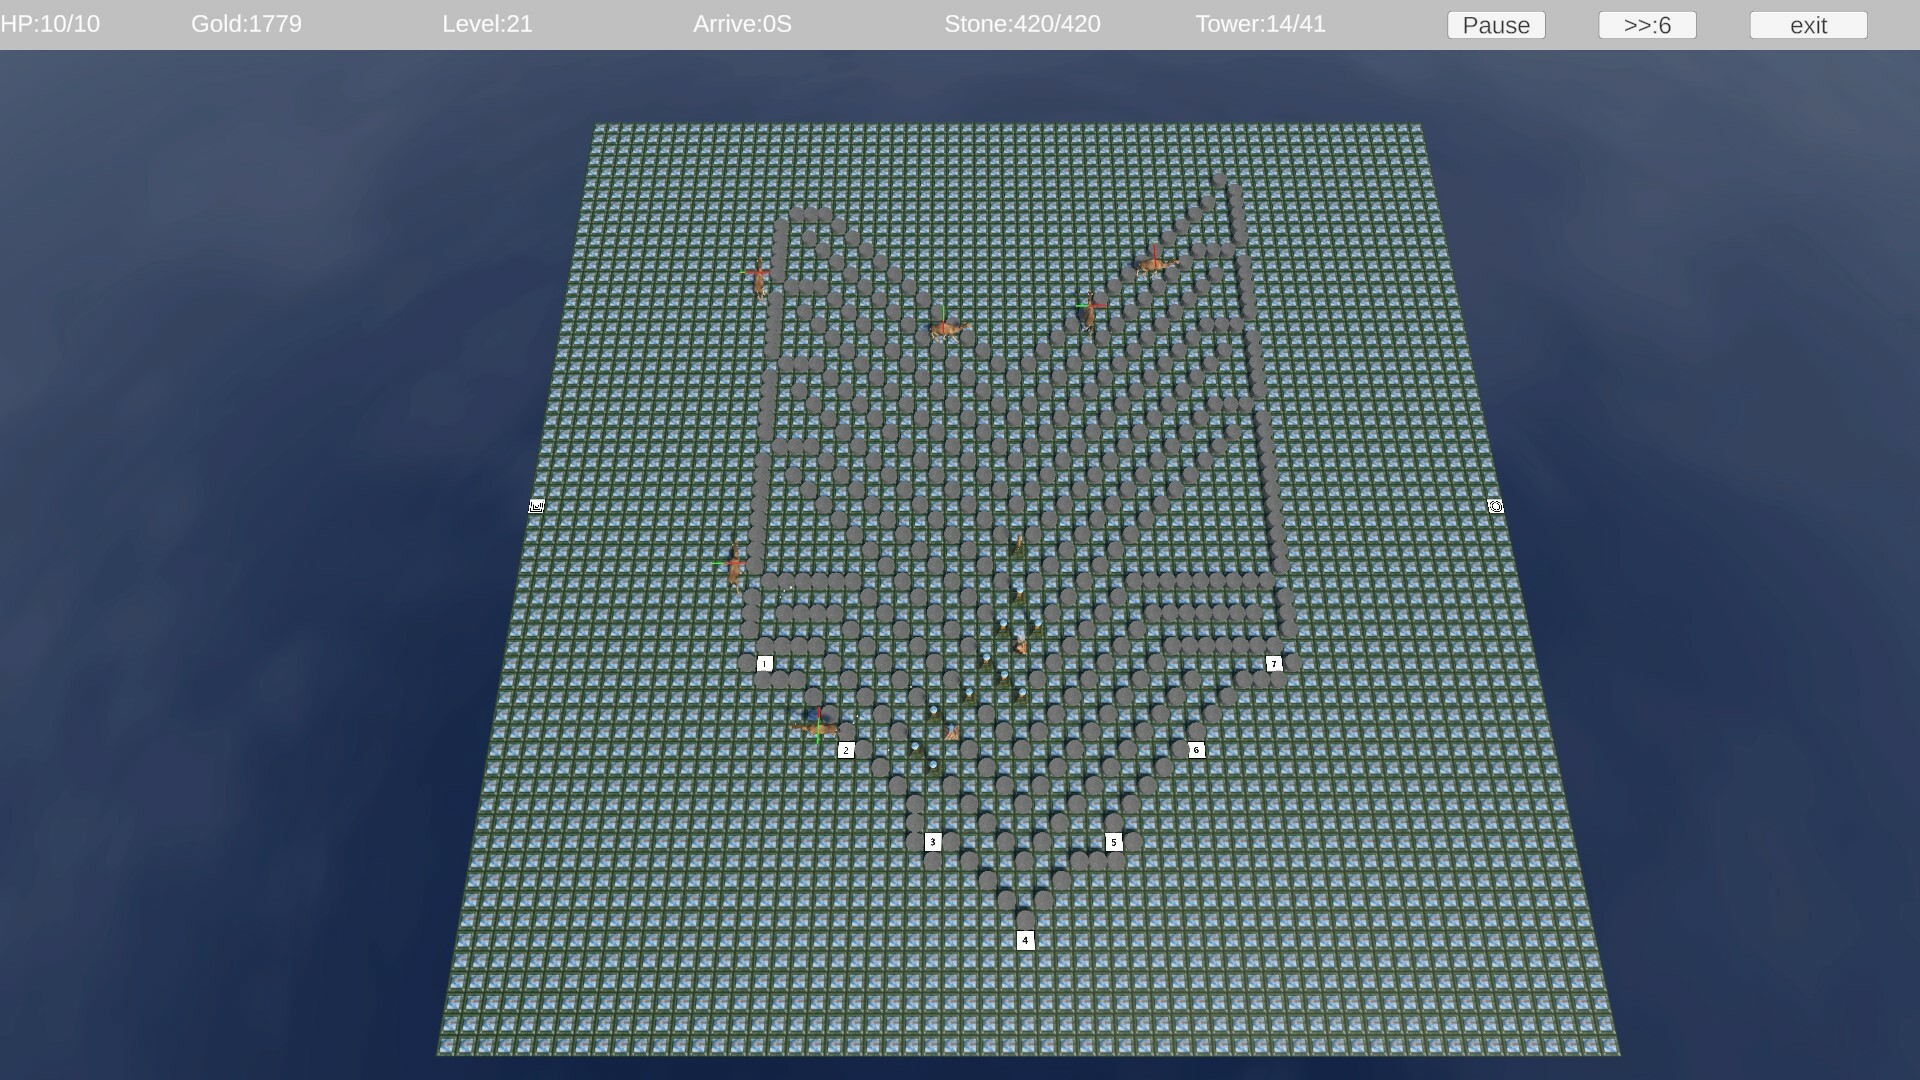Click waypoint marker 1 on the map

(x=765, y=663)
